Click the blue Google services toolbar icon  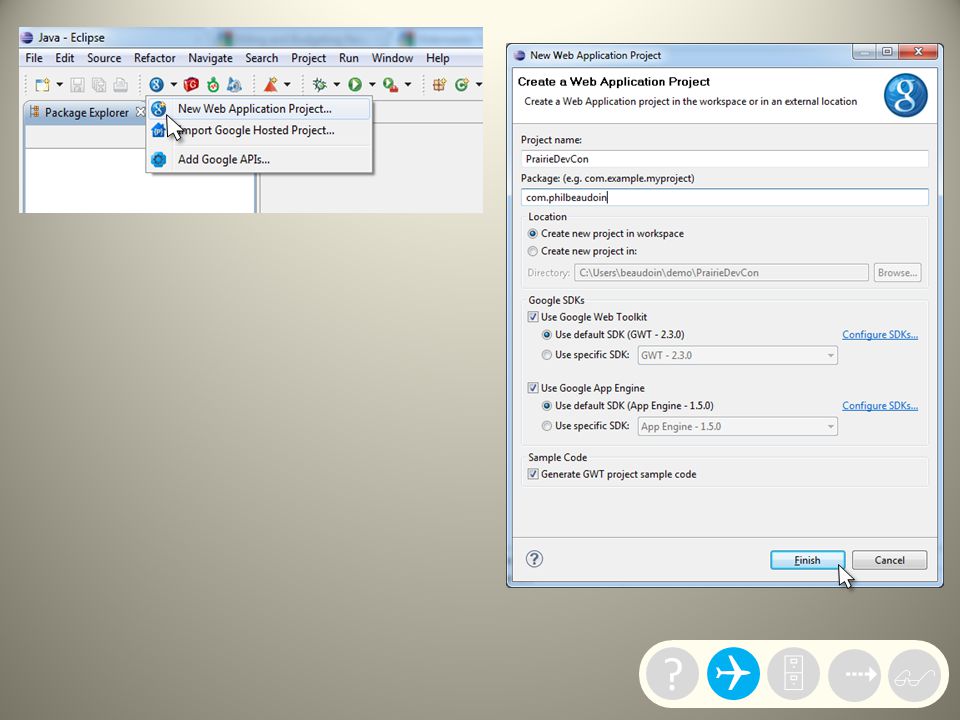pyautogui.click(x=157, y=84)
